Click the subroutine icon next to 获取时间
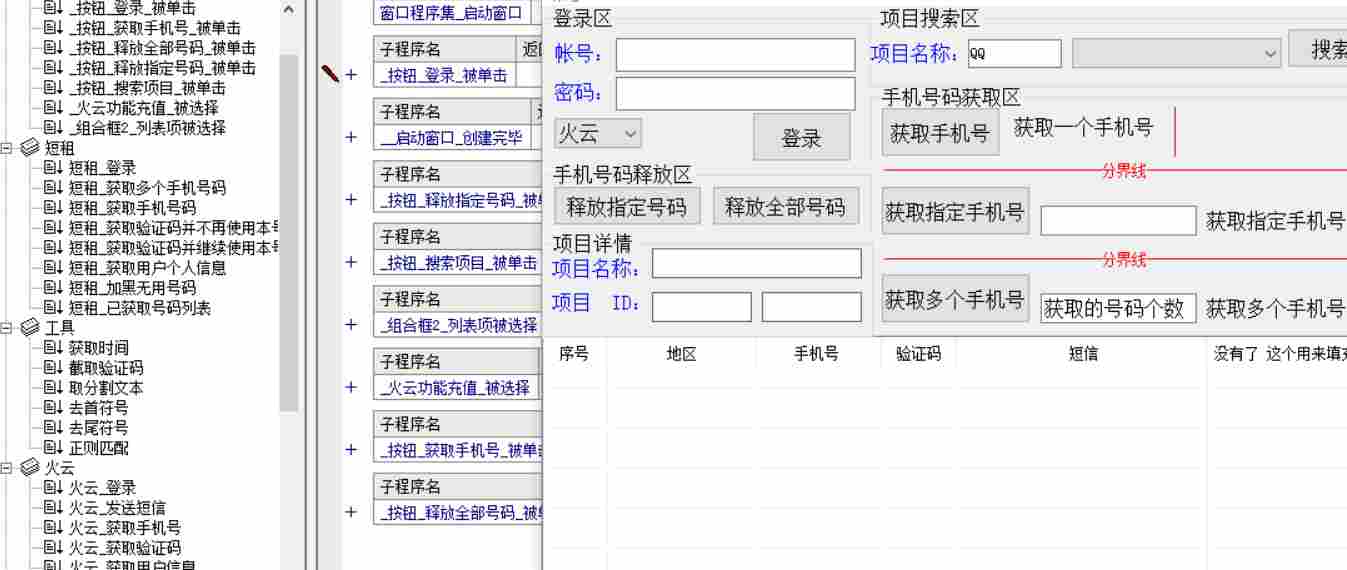Viewport: 1347px width, 570px height. (53, 348)
